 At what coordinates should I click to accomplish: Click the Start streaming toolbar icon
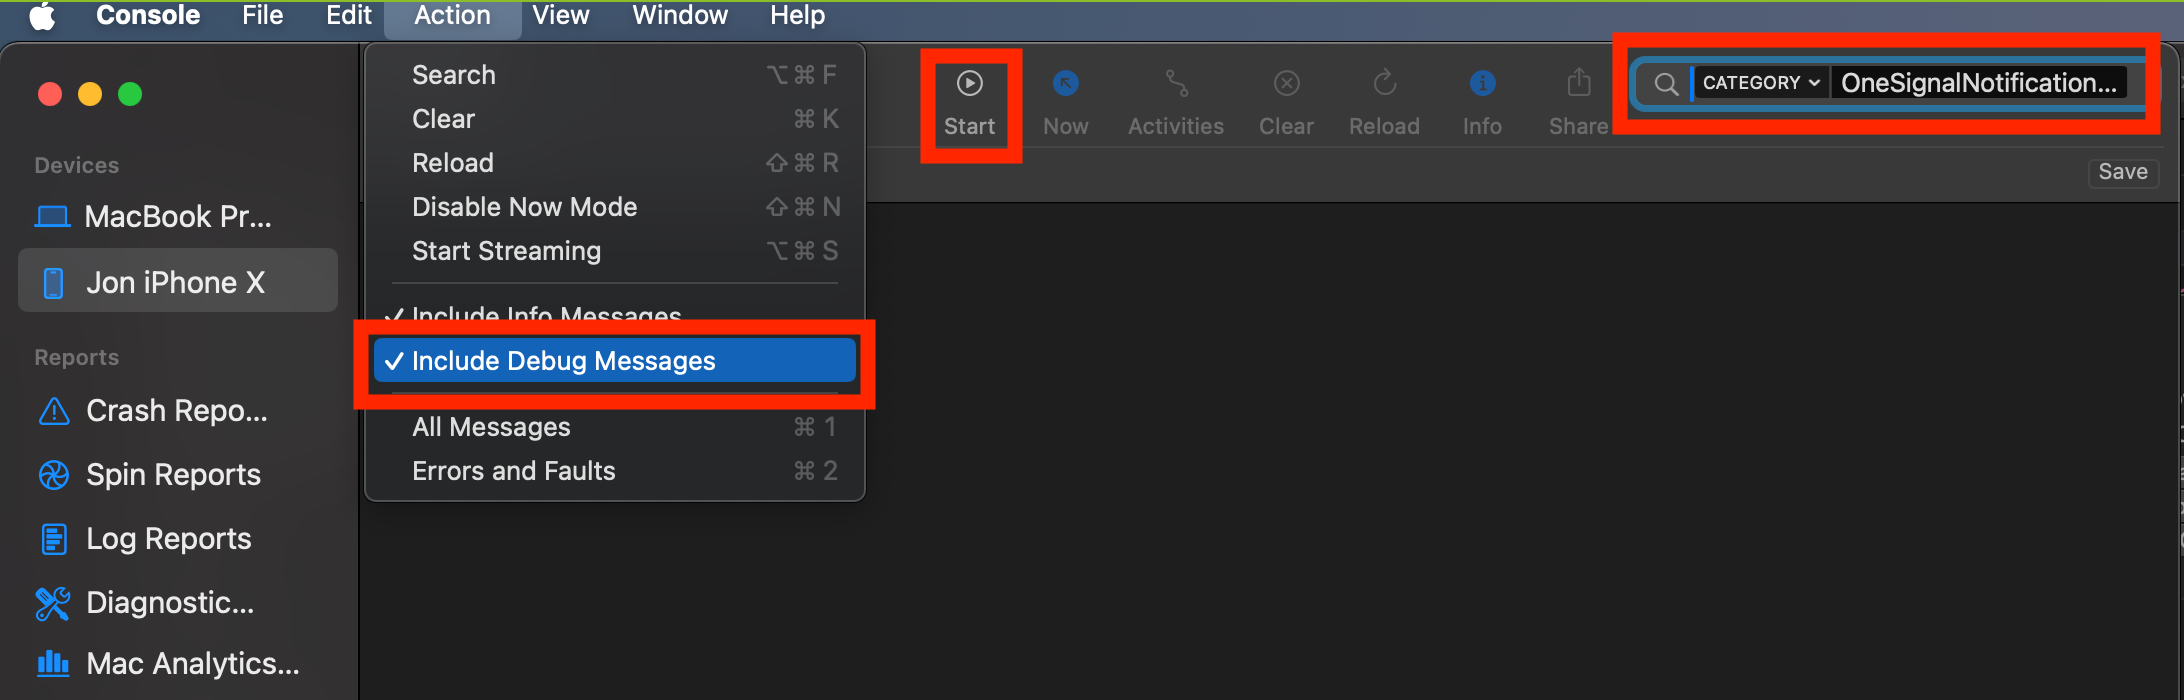point(969,84)
